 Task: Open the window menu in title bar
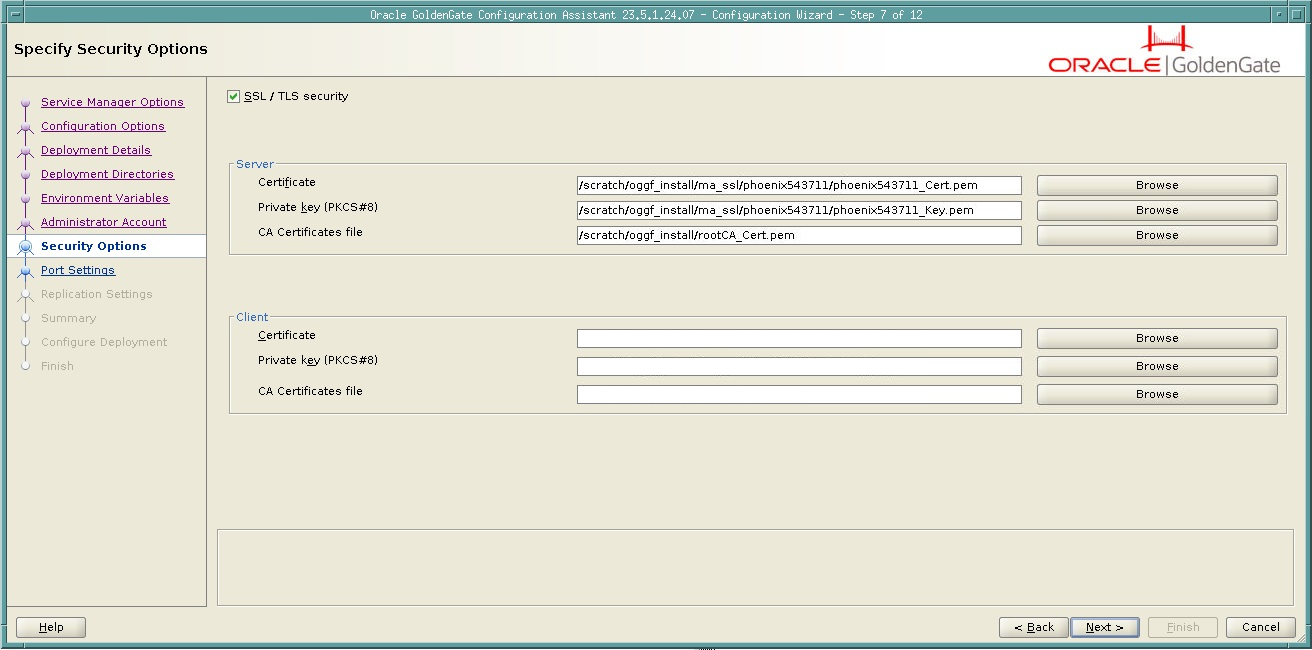pyautogui.click(x=15, y=14)
